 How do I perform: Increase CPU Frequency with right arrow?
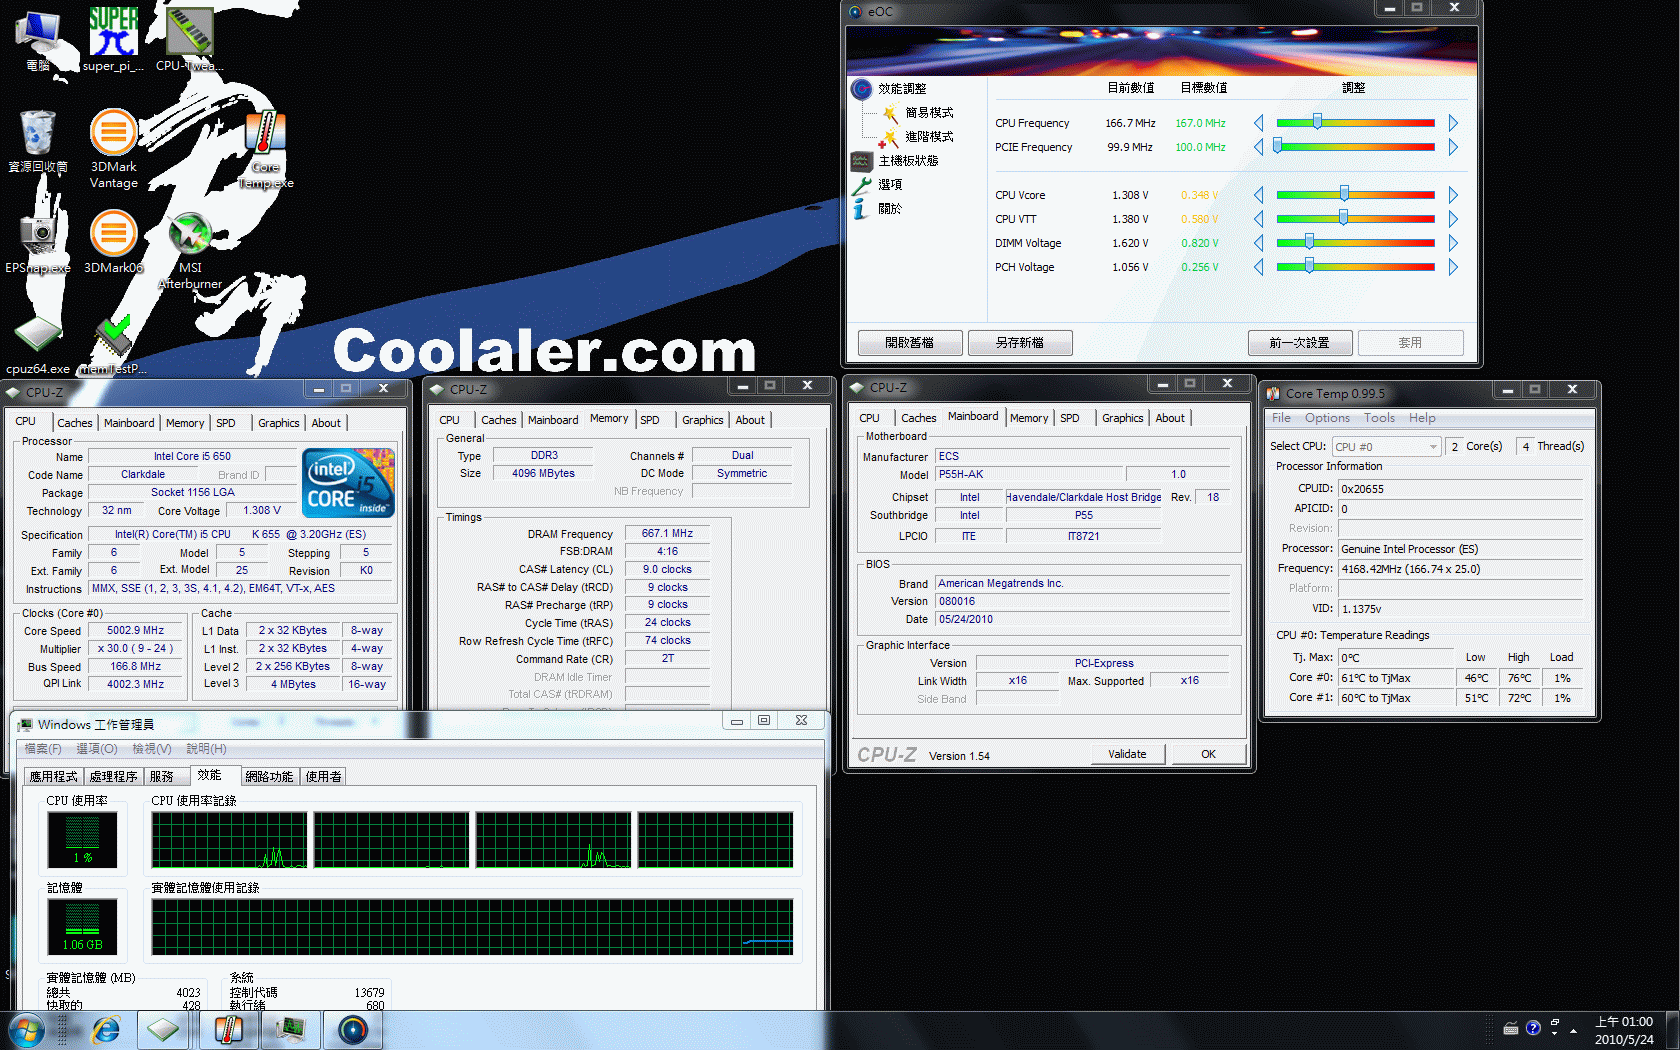click(x=1453, y=123)
